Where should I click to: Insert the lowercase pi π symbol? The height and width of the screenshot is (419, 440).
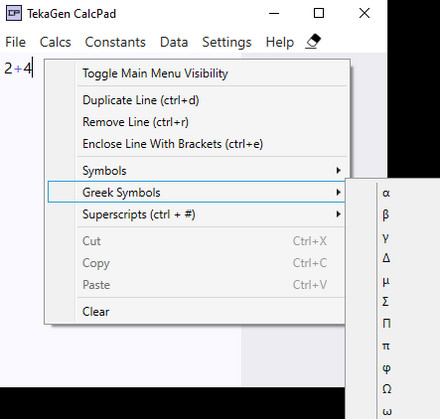coord(386,346)
